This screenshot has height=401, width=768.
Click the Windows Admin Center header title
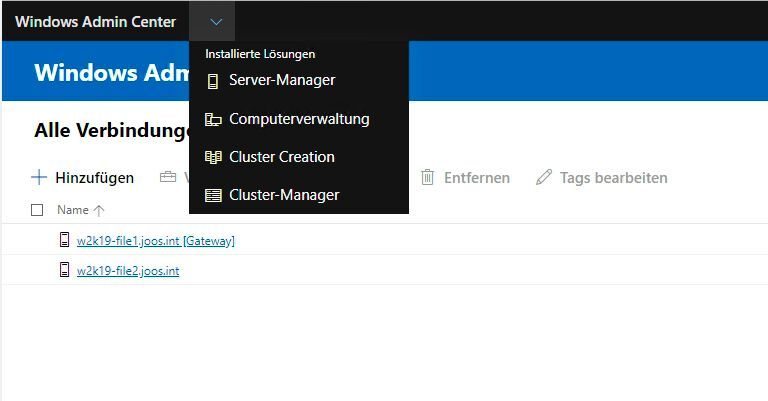click(96, 22)
